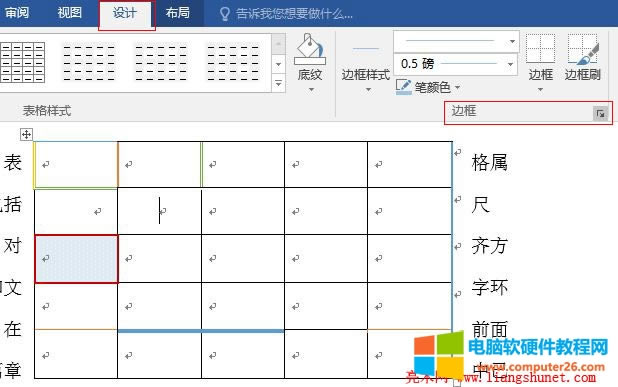
Task: Select the first grid table style thumbnail
Action: 22,63
